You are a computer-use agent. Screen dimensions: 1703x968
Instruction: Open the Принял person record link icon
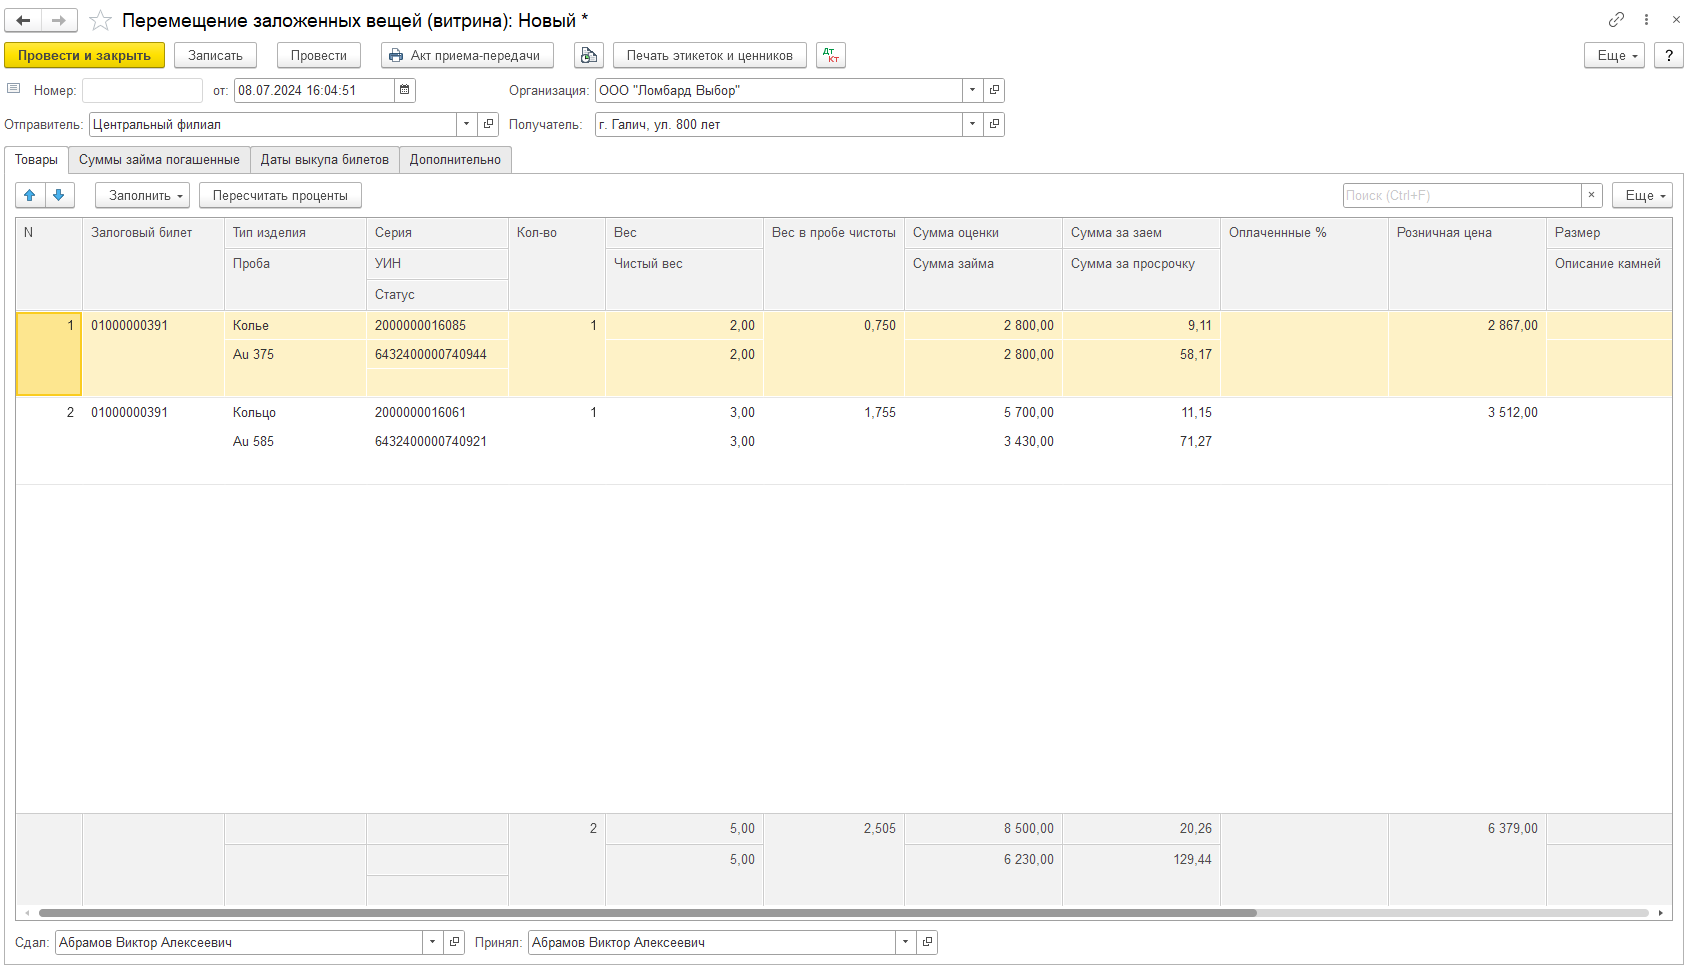927,942
